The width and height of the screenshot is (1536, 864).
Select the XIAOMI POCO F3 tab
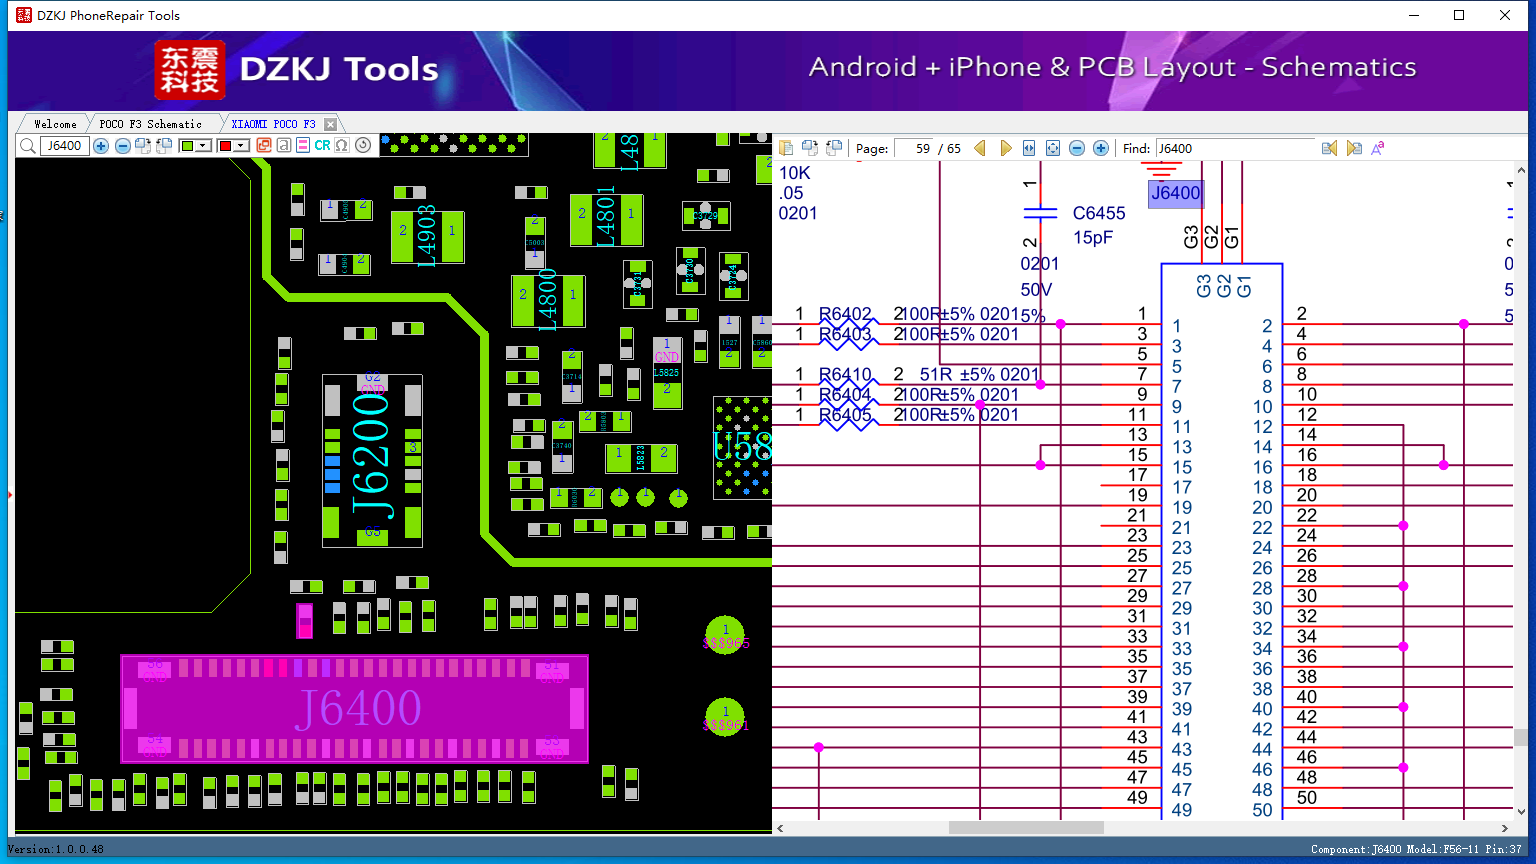[x=273, y=124]
